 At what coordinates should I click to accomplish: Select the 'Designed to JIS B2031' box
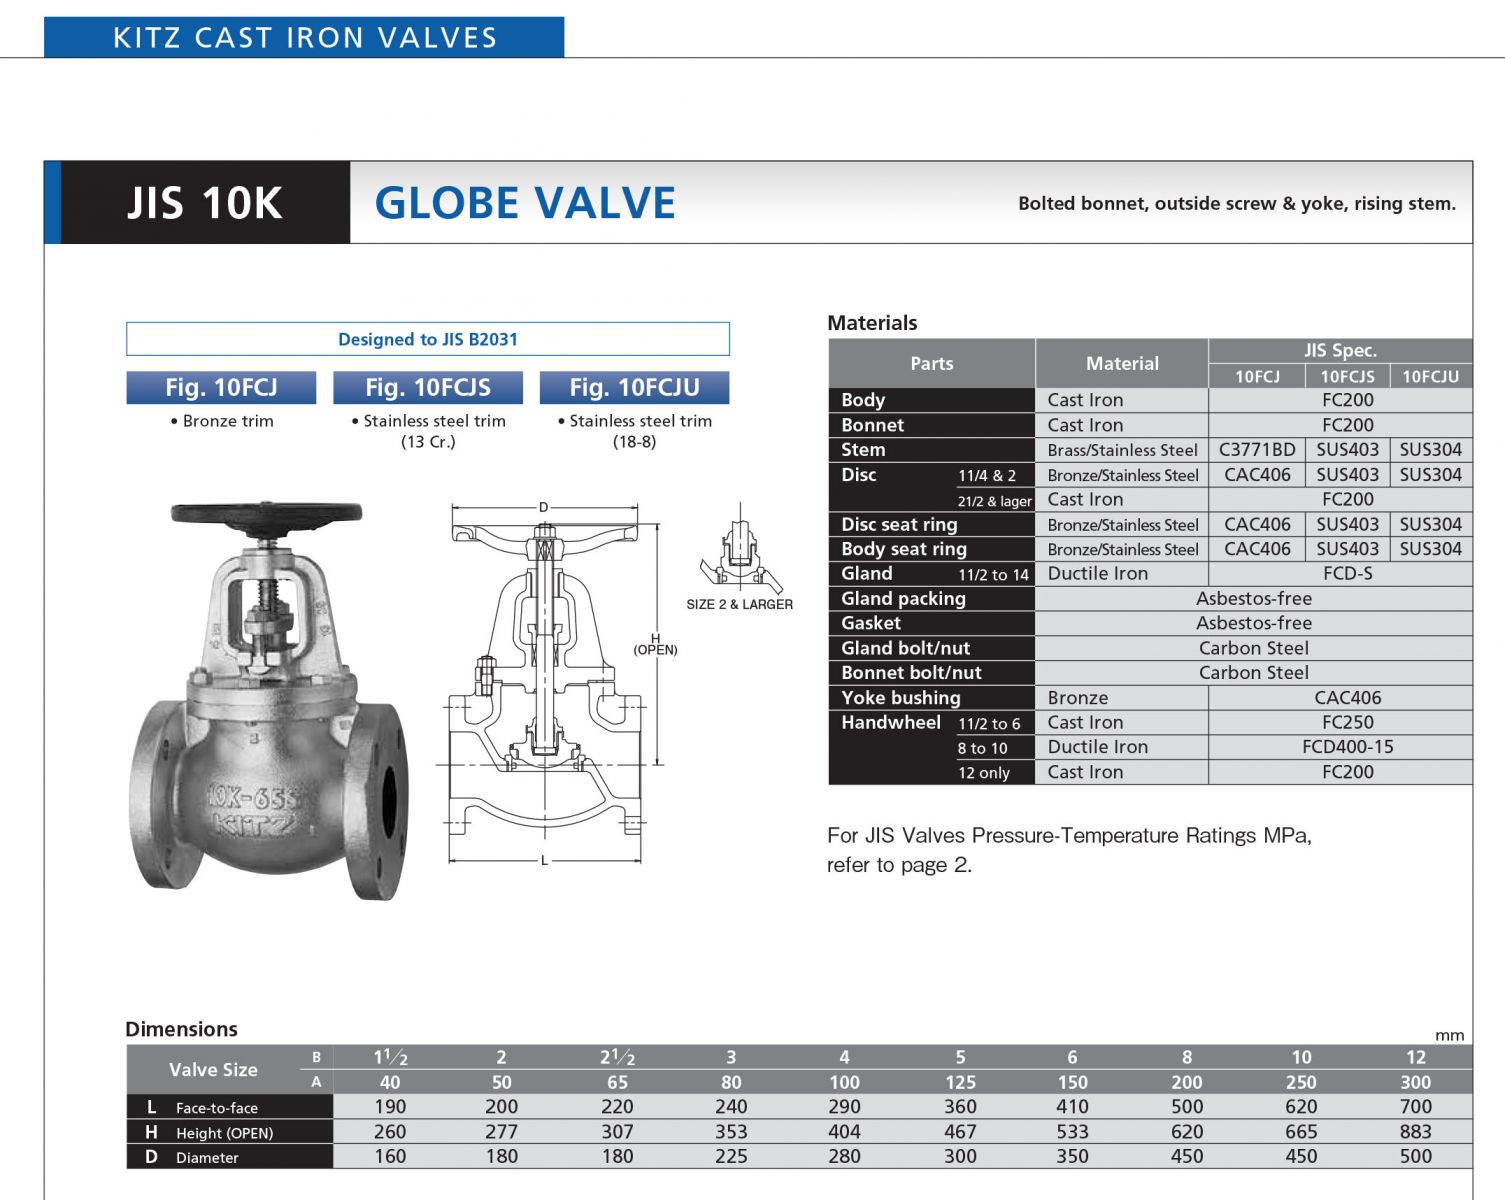tap(428, 339)
